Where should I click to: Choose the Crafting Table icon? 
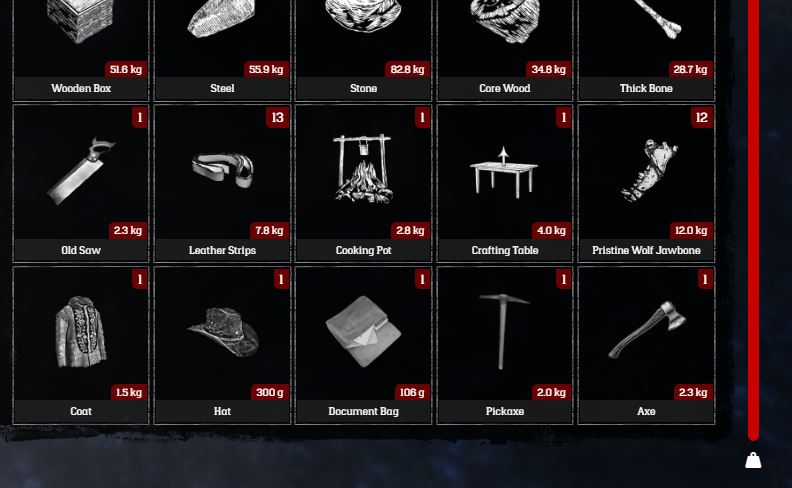pyautogui.click(x=504, y=172)
